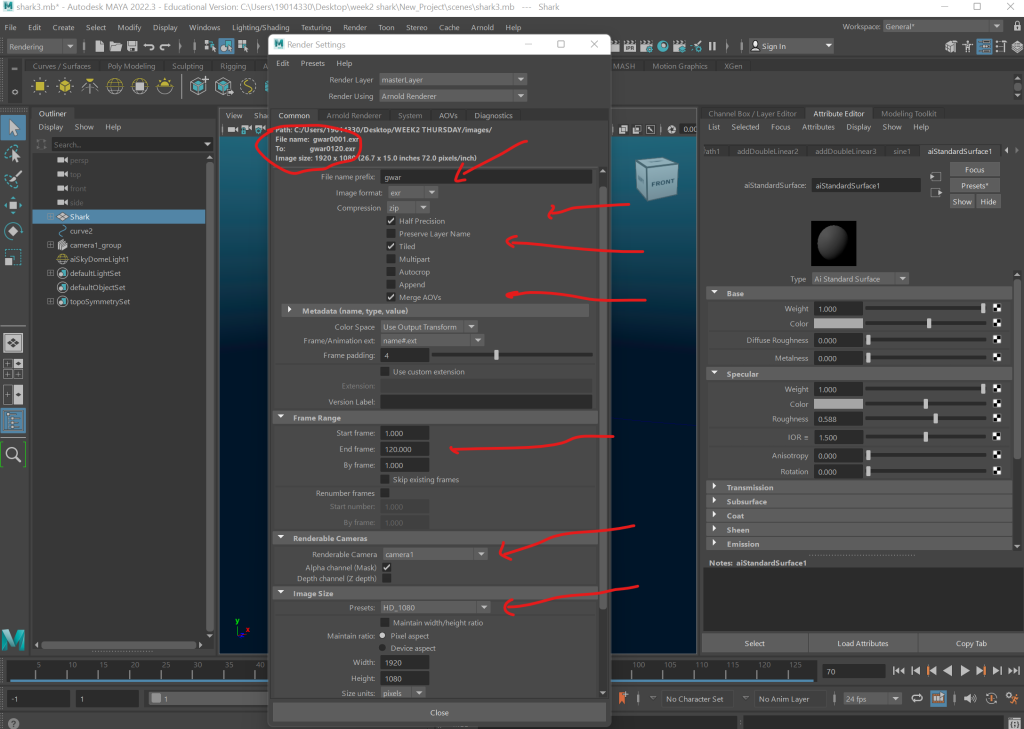Choose the Lasso select tool
The image size is (1024, 729).
pos(13,154)
